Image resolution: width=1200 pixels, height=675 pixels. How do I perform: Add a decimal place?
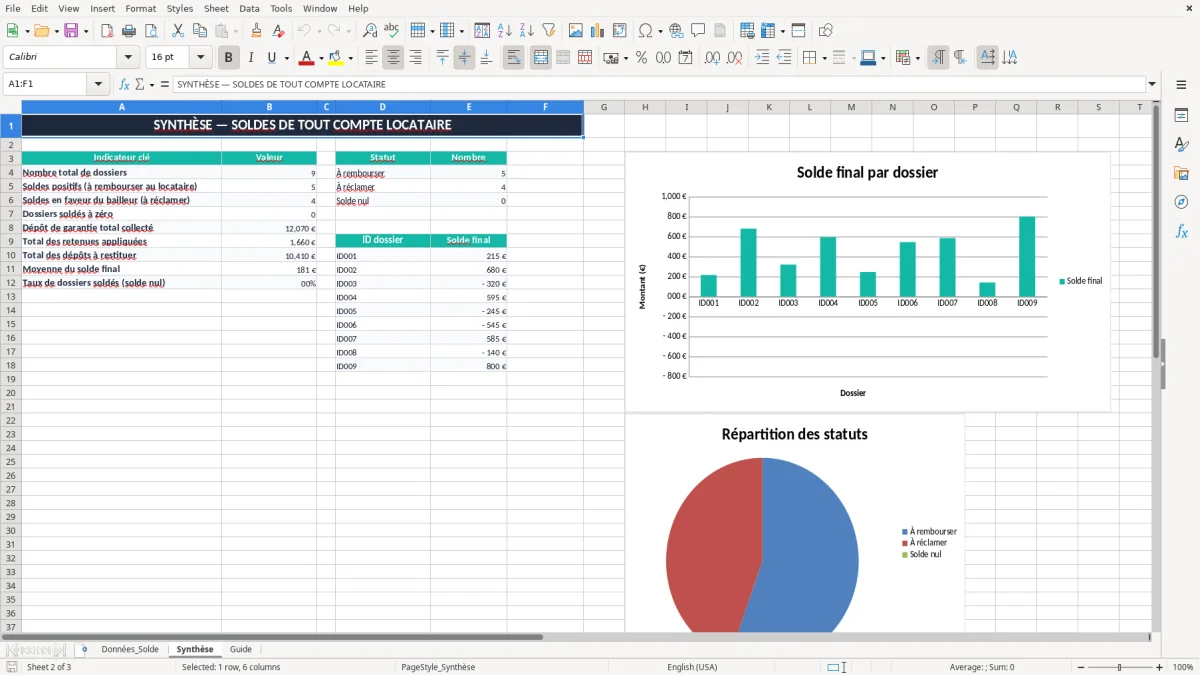[x=714, y=58]
